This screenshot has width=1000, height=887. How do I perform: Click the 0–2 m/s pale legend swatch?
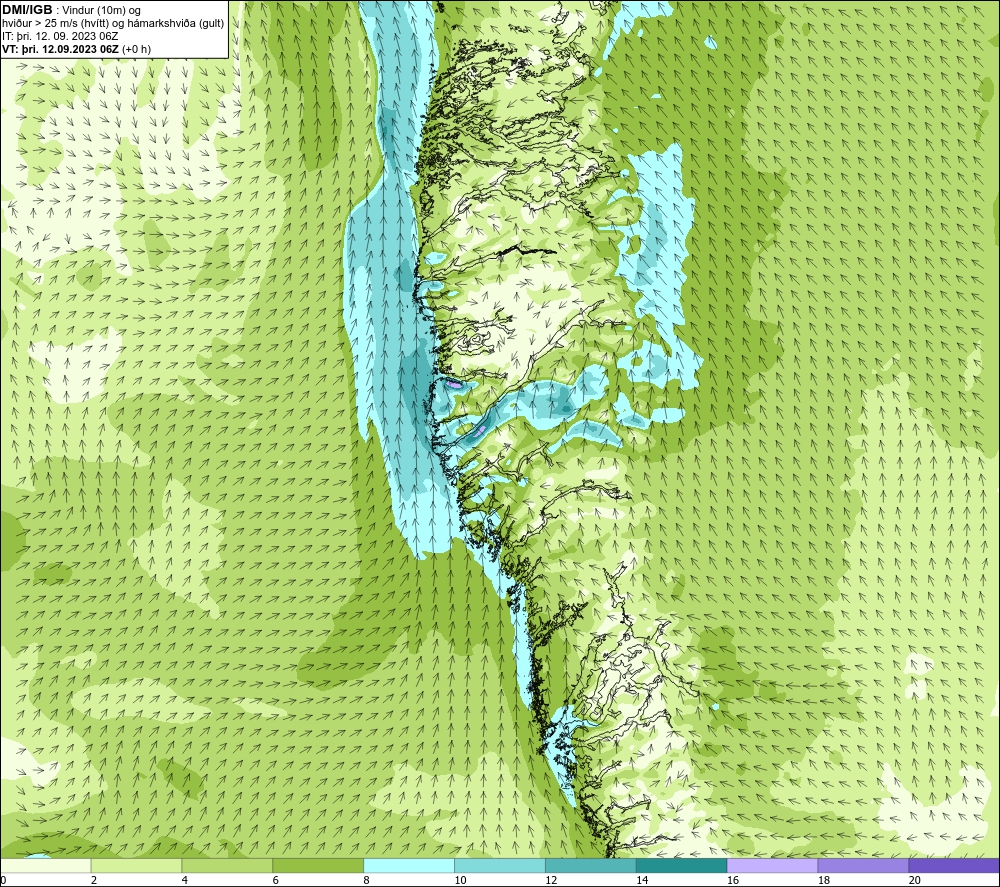click(45, 865)
